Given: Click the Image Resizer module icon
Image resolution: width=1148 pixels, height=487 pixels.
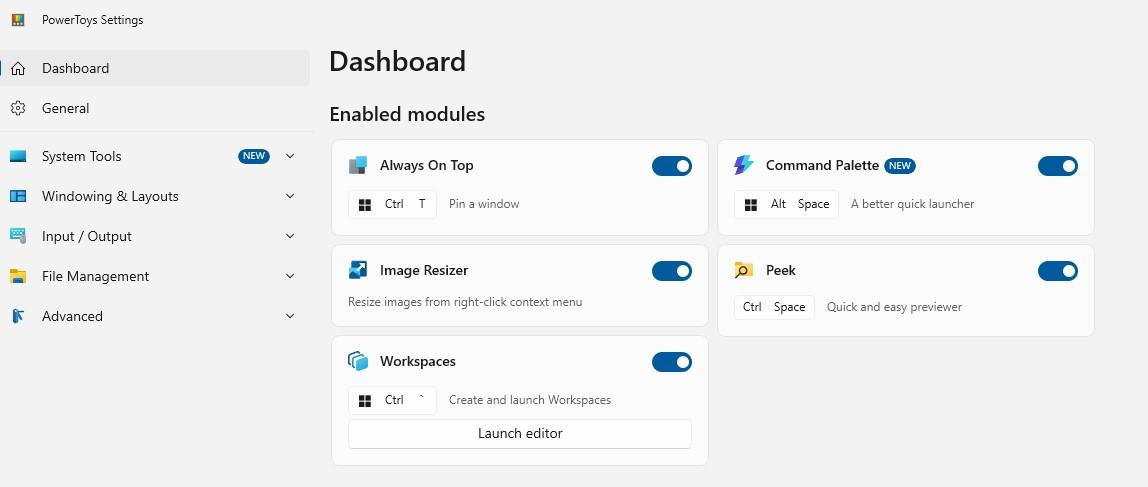Looking at the screenshot, I should (x=357, y=270).
